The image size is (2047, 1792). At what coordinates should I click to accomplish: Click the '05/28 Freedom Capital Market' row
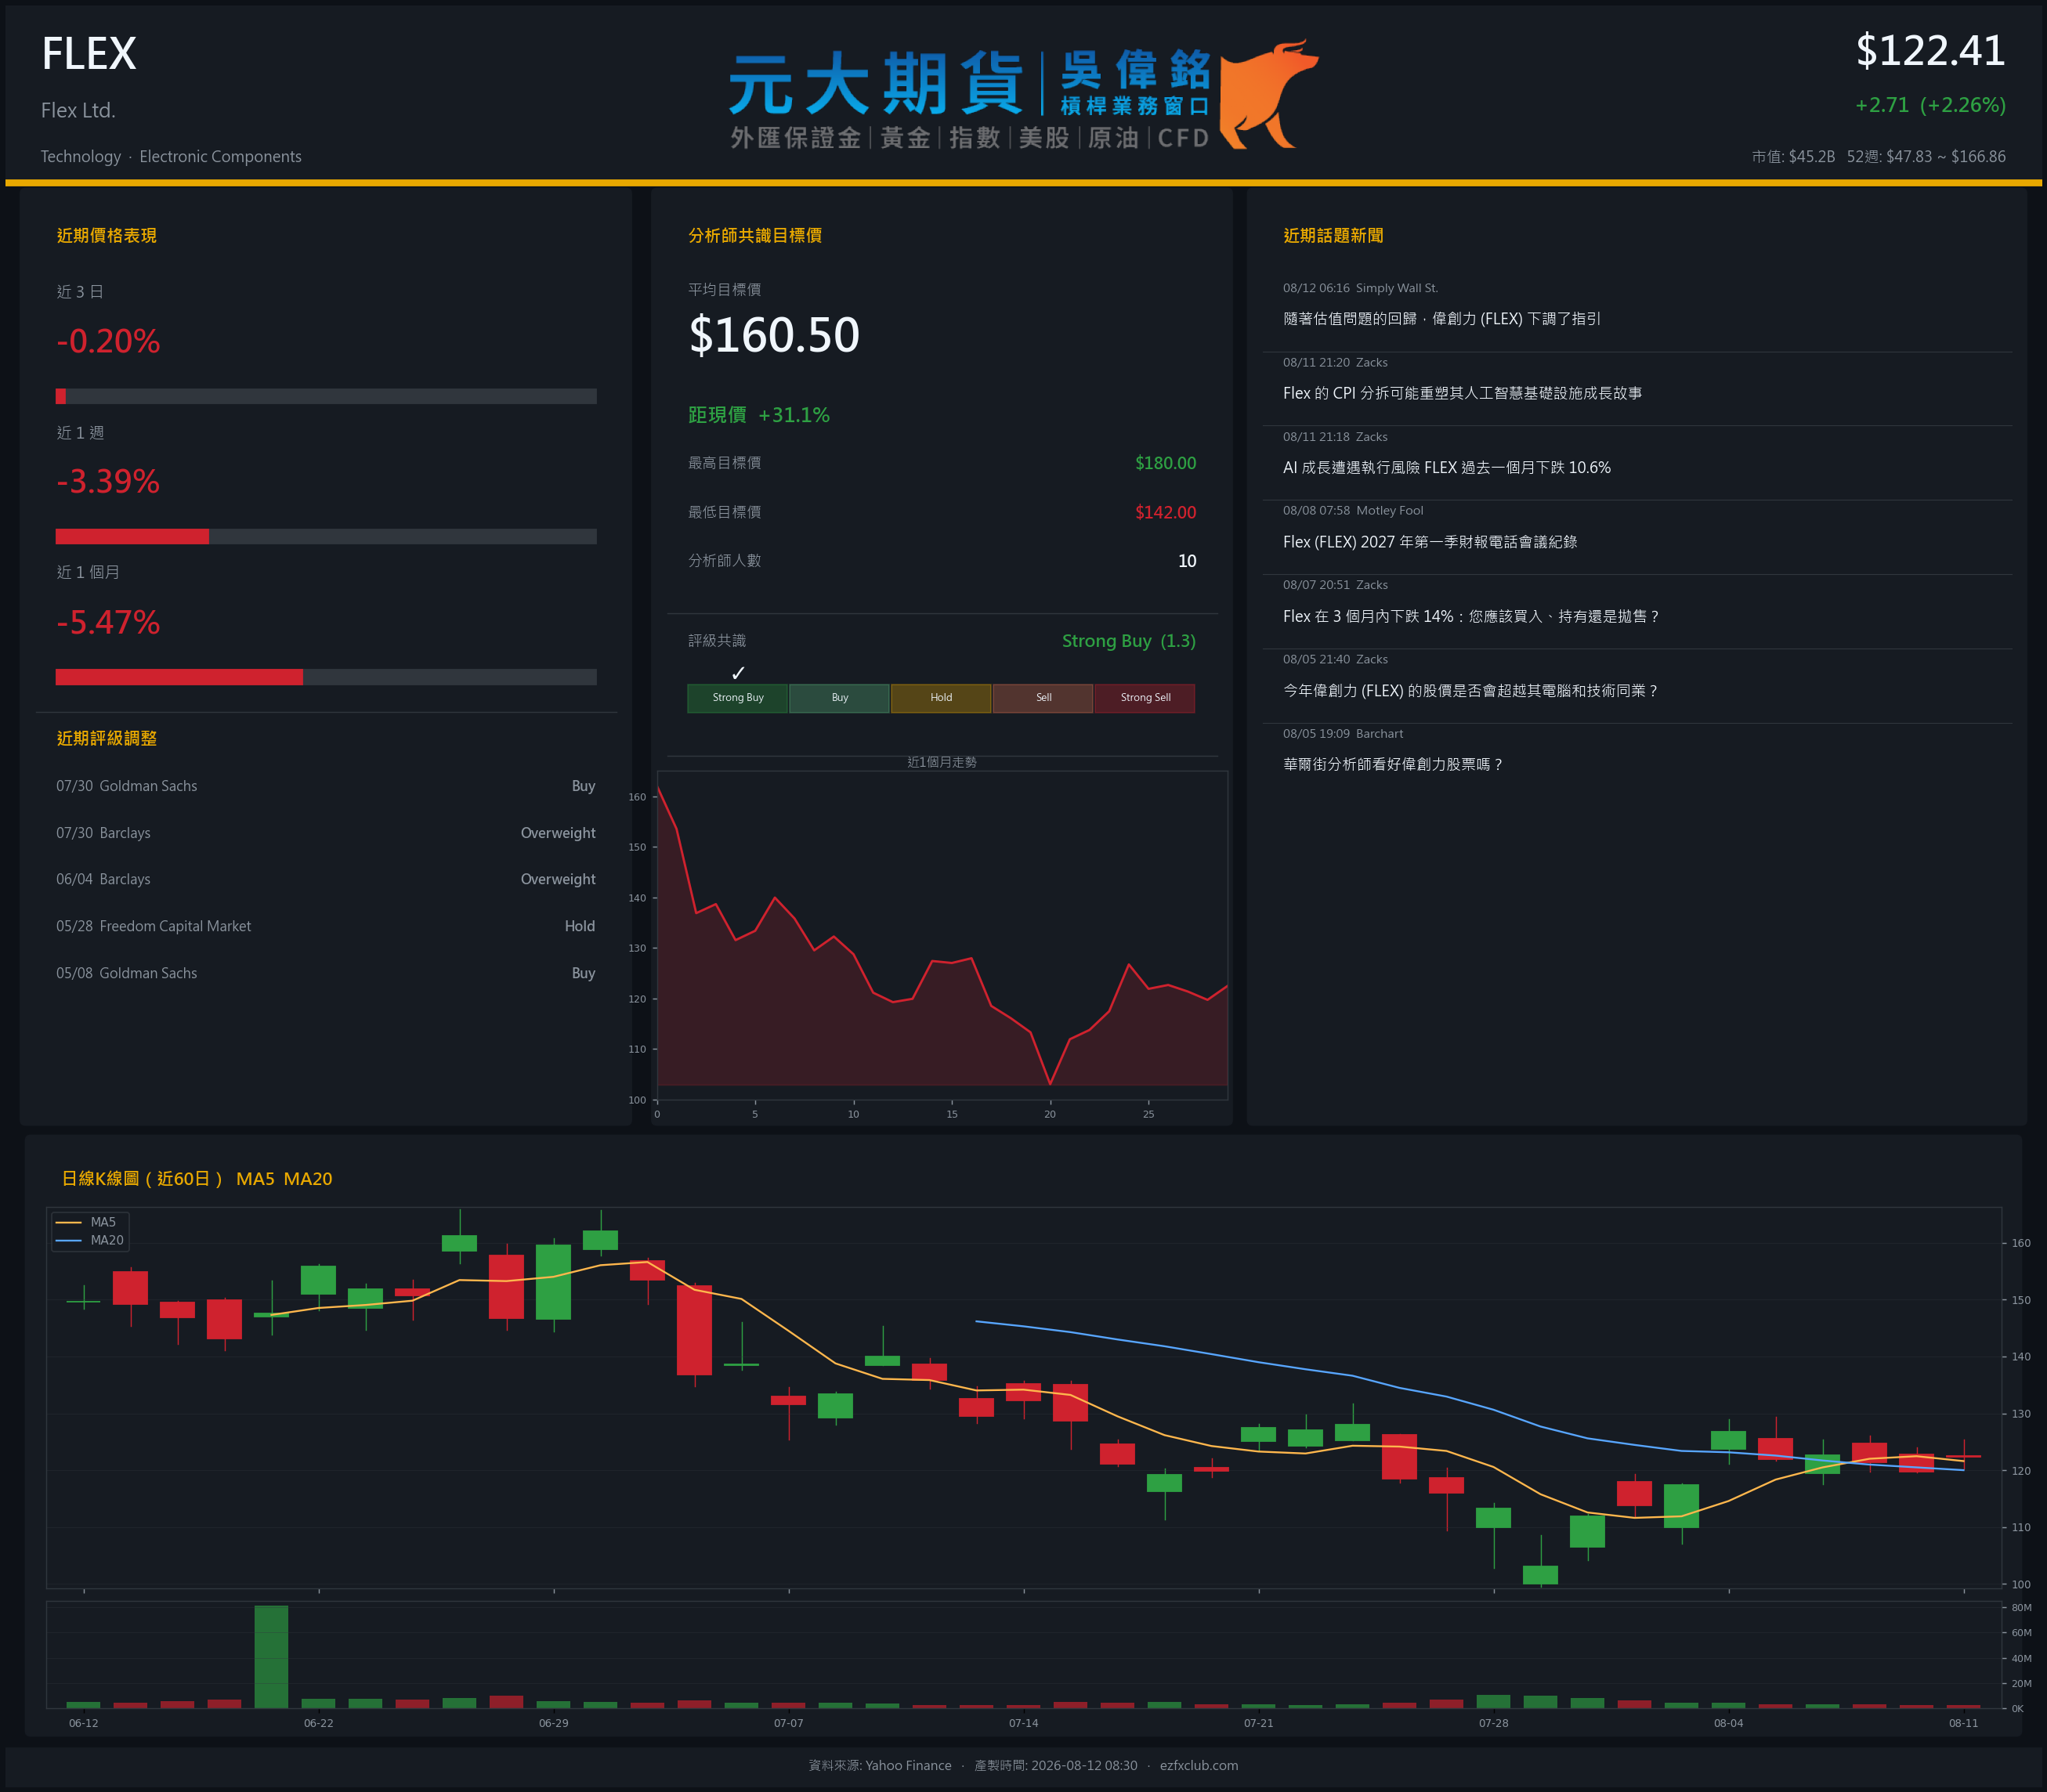pyautogui.click(x=326, y=926)
